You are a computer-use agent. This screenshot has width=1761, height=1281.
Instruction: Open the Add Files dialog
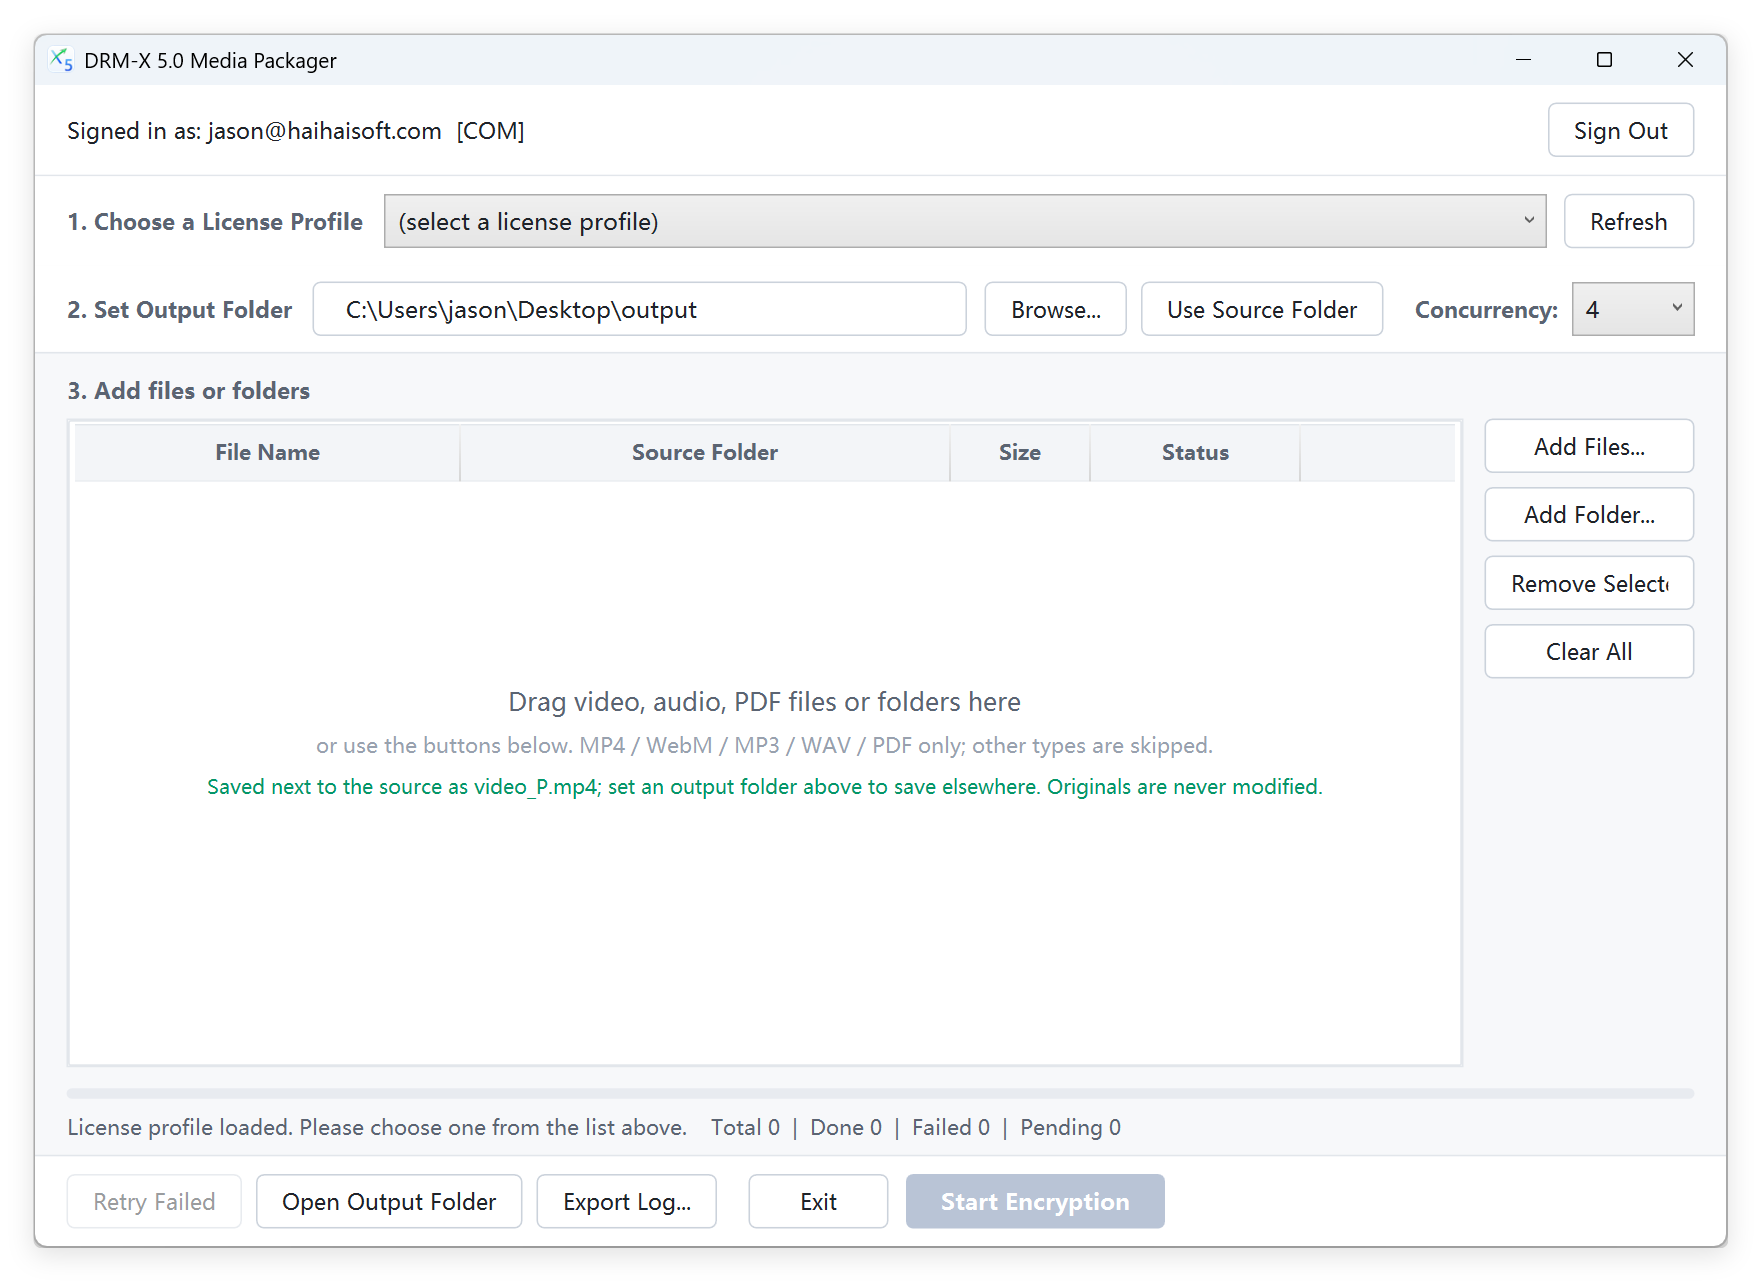(1588, 446)
